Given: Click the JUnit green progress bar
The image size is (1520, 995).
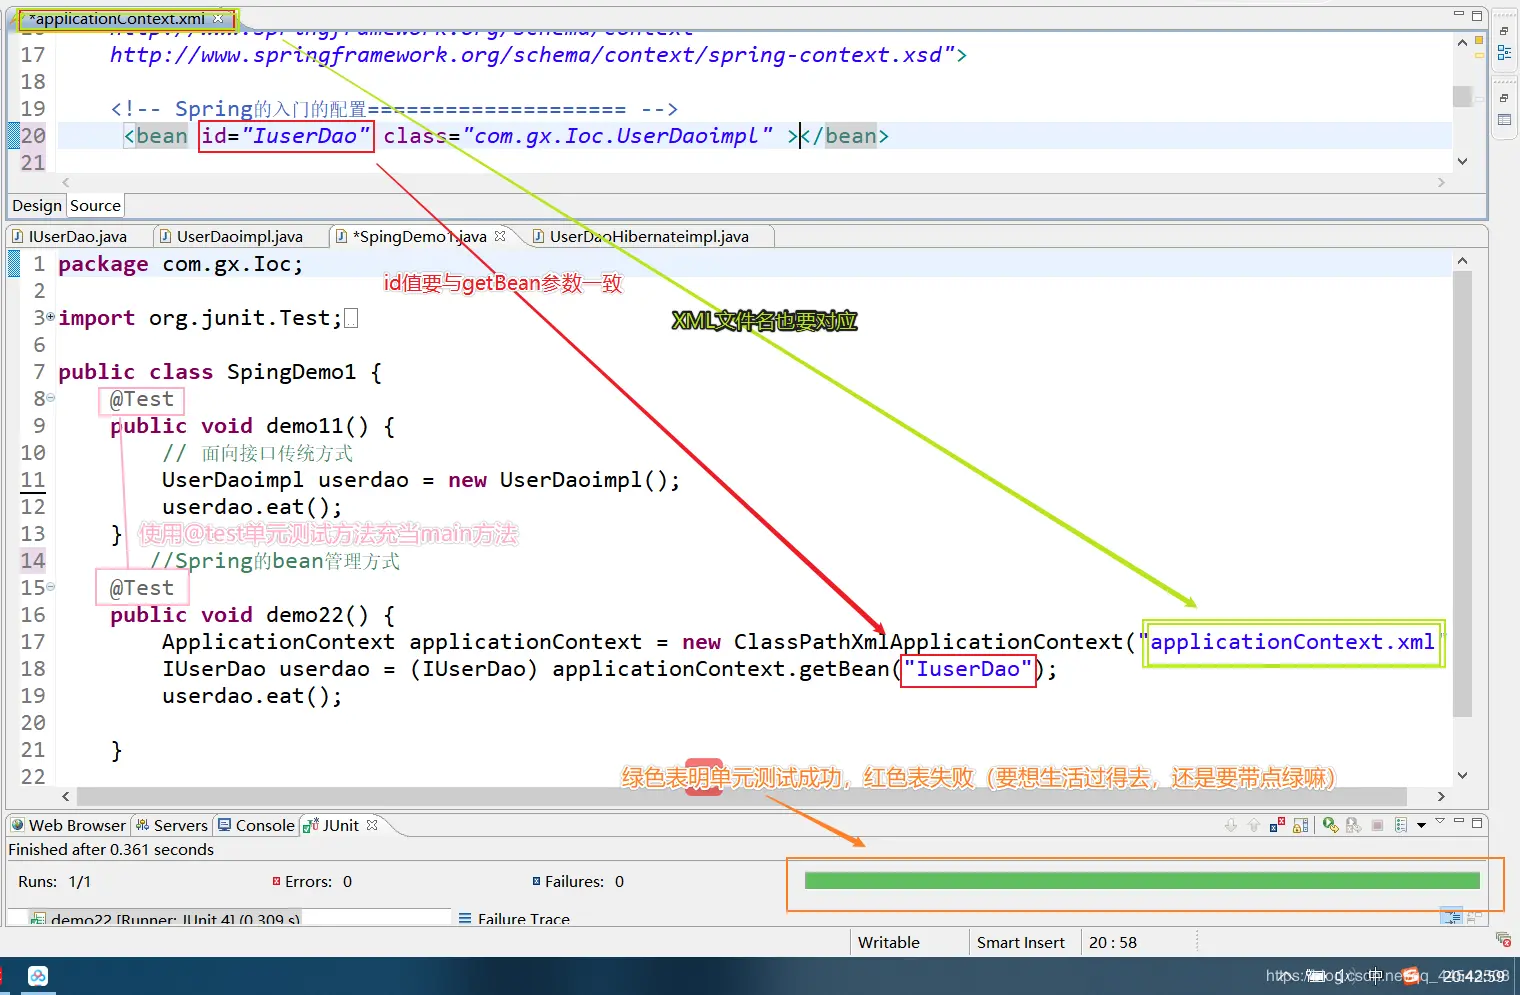Looking at the screenshot, I should coord(1142,881).
